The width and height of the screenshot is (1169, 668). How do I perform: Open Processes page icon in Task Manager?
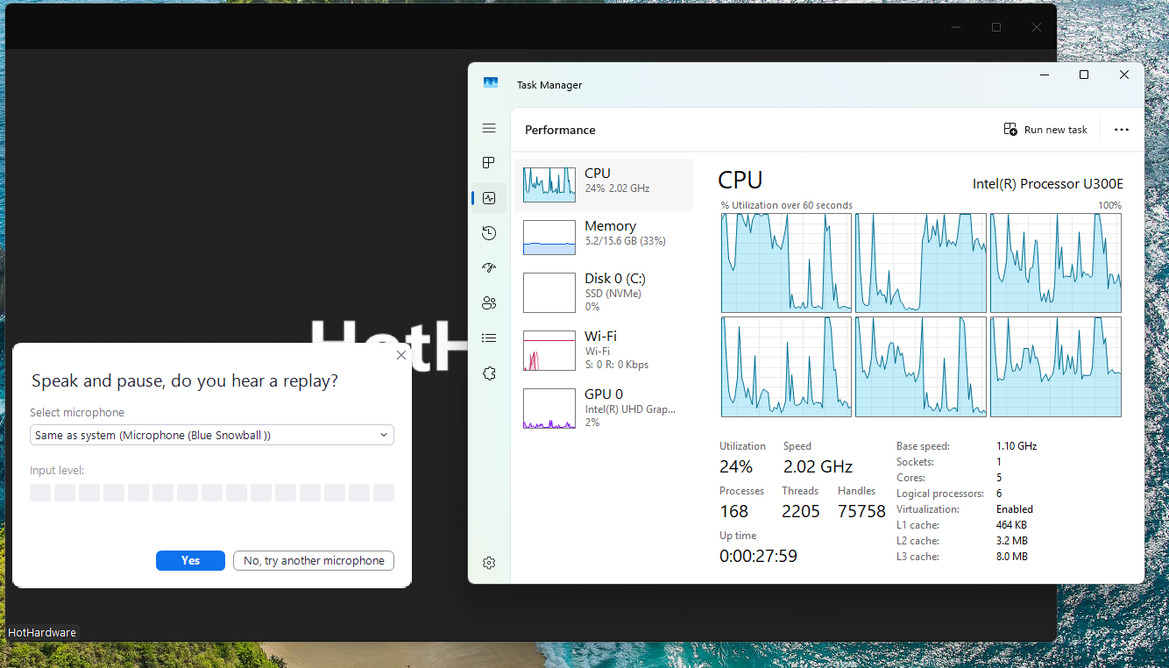click(489, 163)
